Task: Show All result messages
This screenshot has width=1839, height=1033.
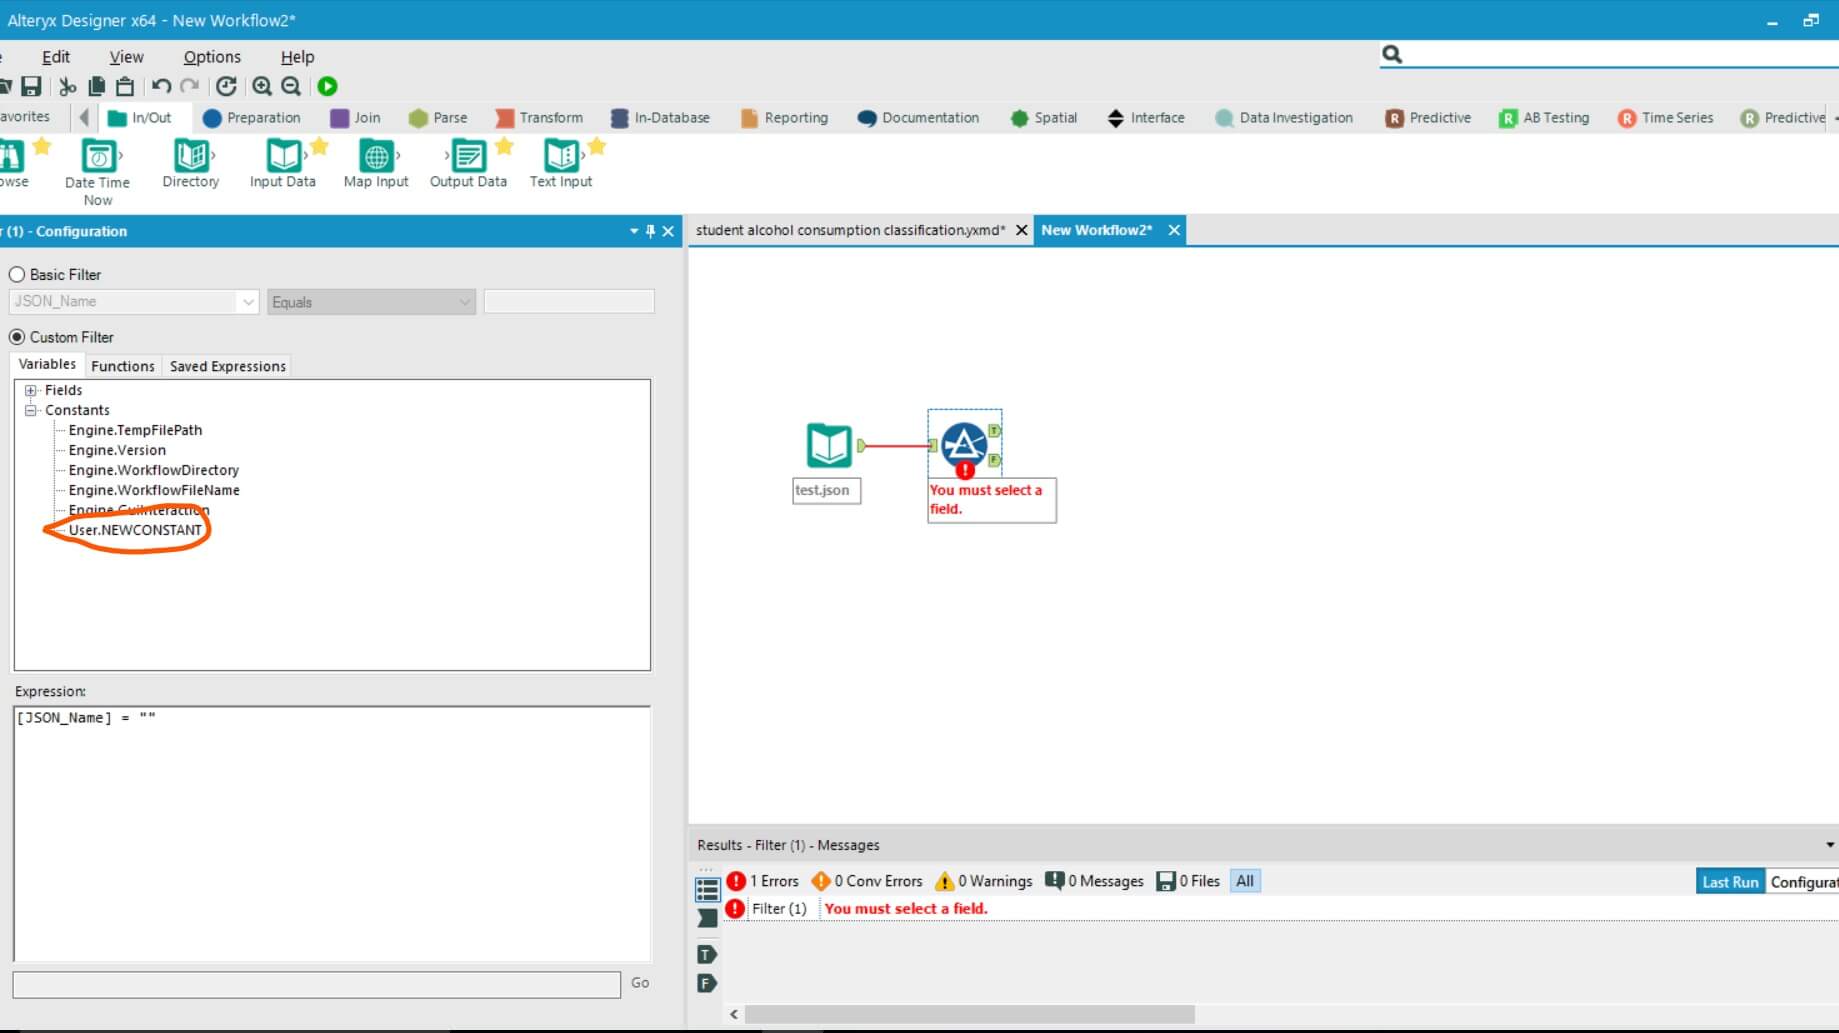Action: tap(1245, 881)
